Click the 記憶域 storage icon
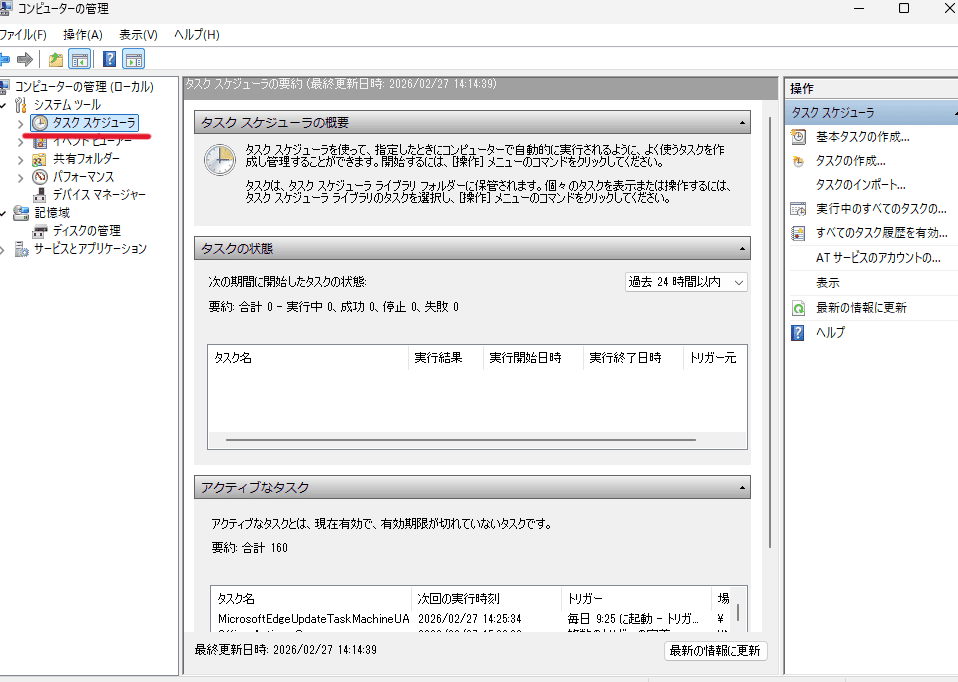Viewport: 958px width, 682px height. (21, 213)
